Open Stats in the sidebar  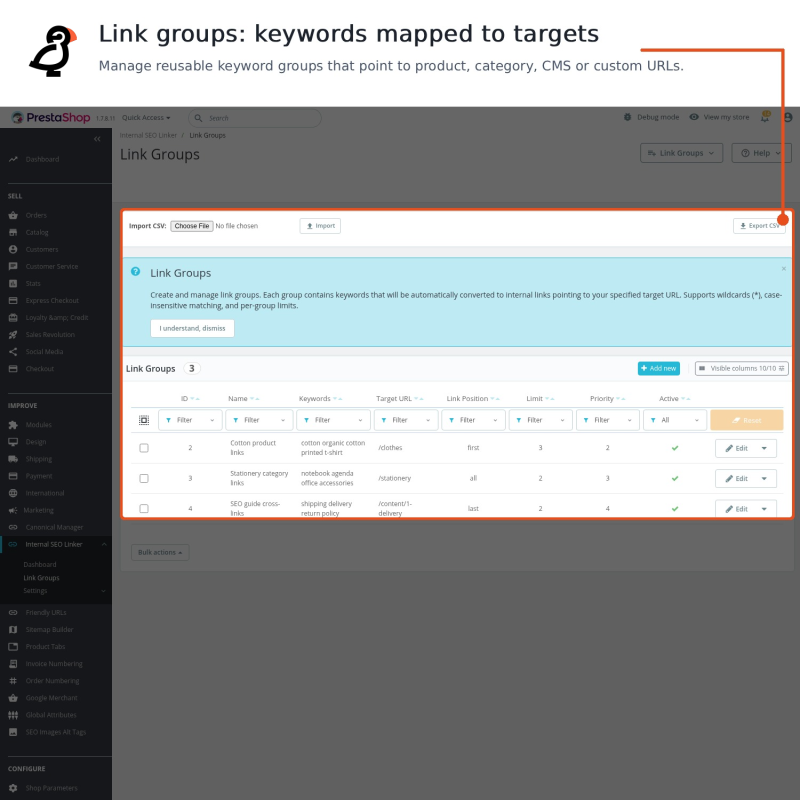tap(33, 283)
